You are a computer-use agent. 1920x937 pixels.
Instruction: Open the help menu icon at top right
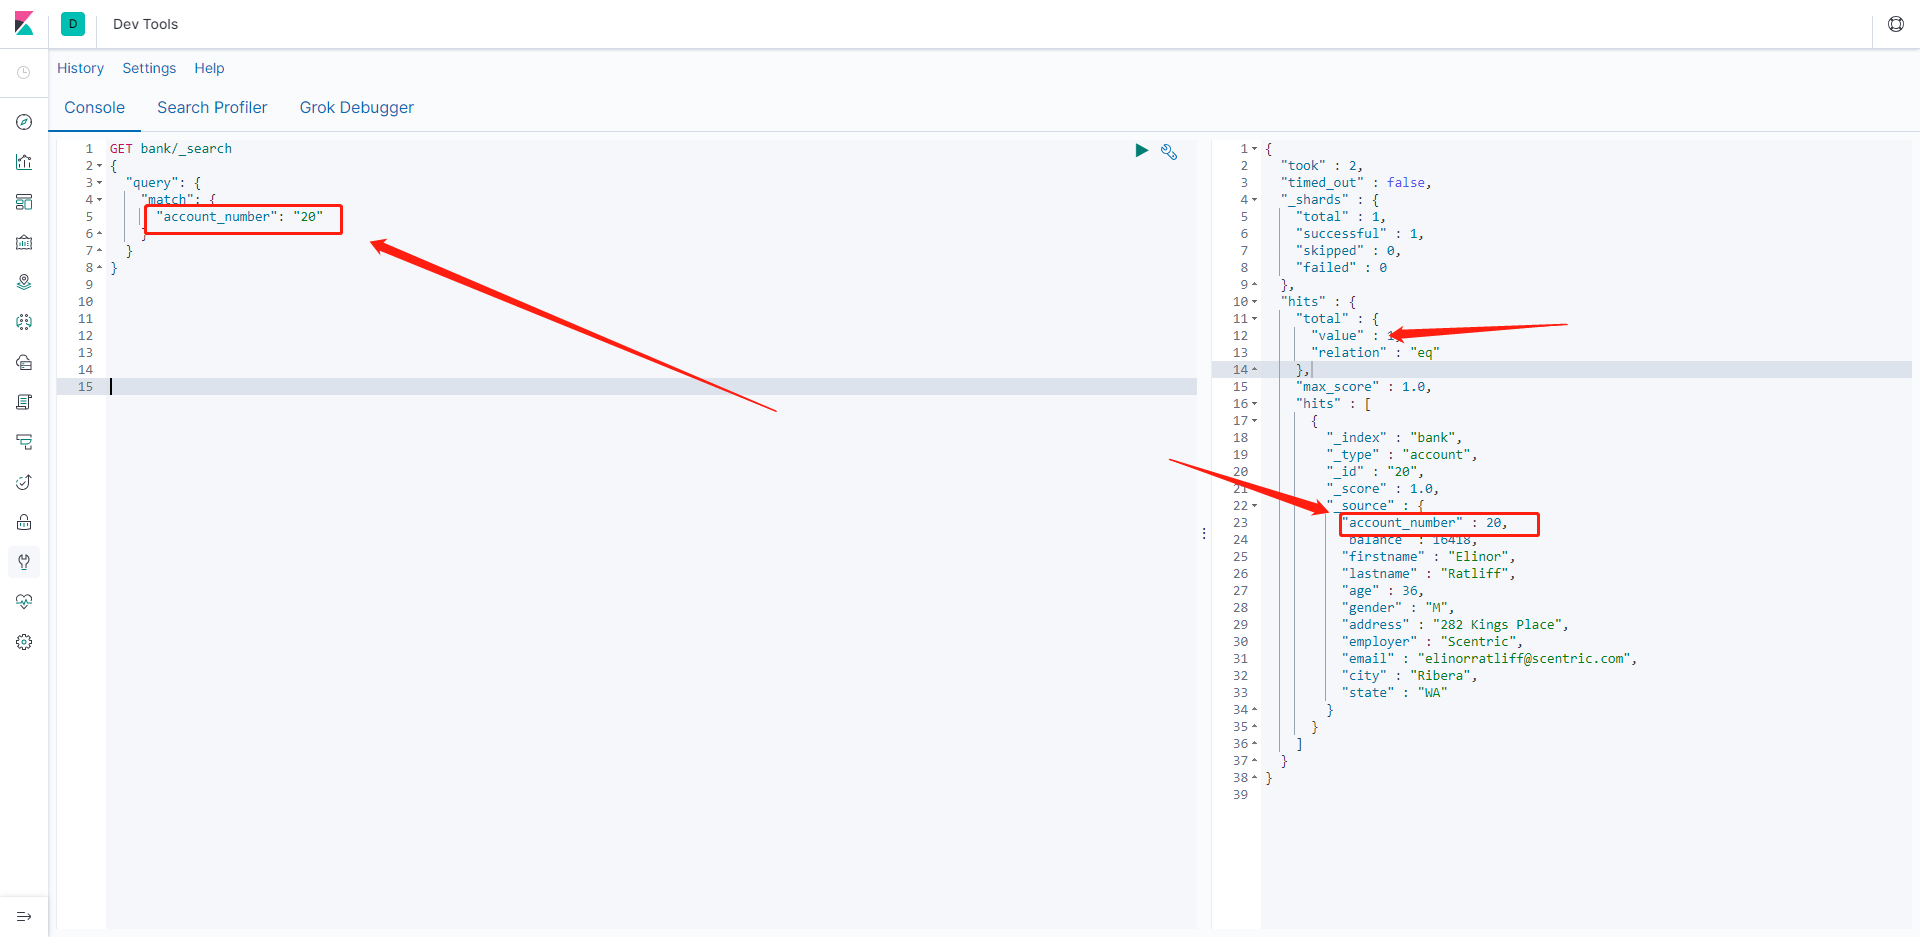(1896, 24)
